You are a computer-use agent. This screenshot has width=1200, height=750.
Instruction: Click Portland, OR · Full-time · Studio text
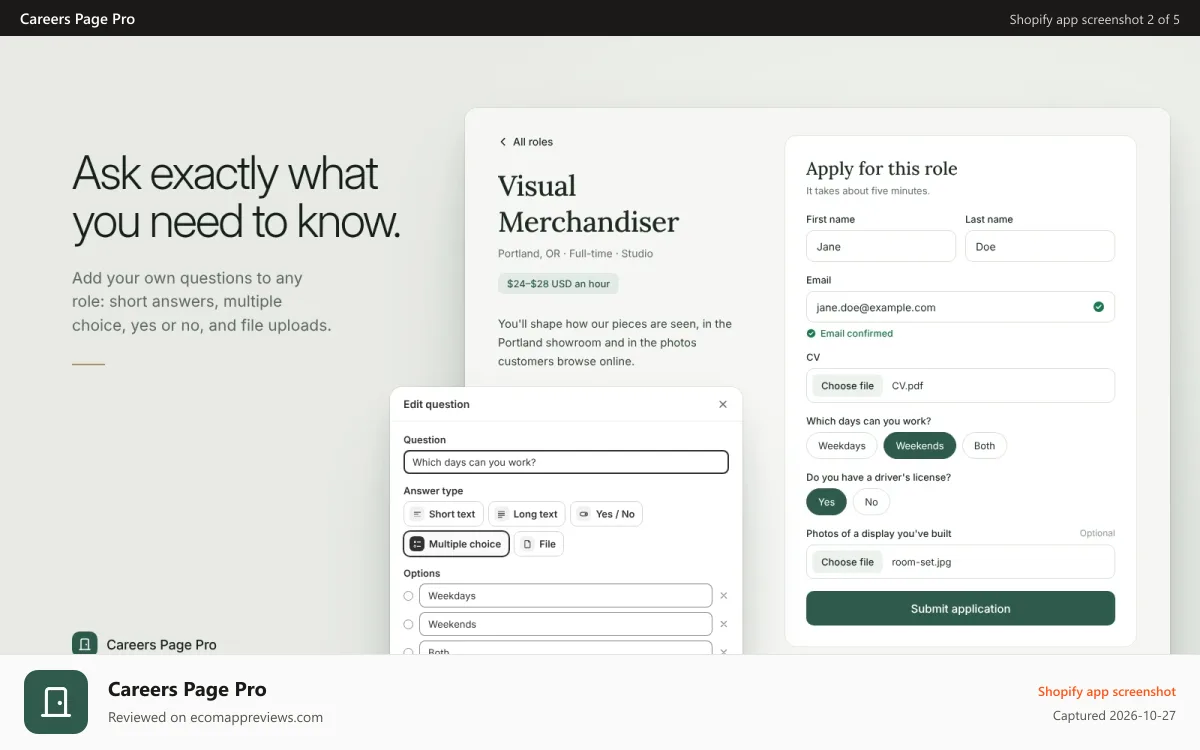point(575,254)
